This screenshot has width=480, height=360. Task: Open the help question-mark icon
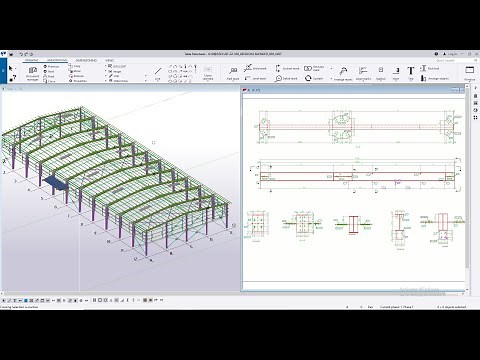436,54
